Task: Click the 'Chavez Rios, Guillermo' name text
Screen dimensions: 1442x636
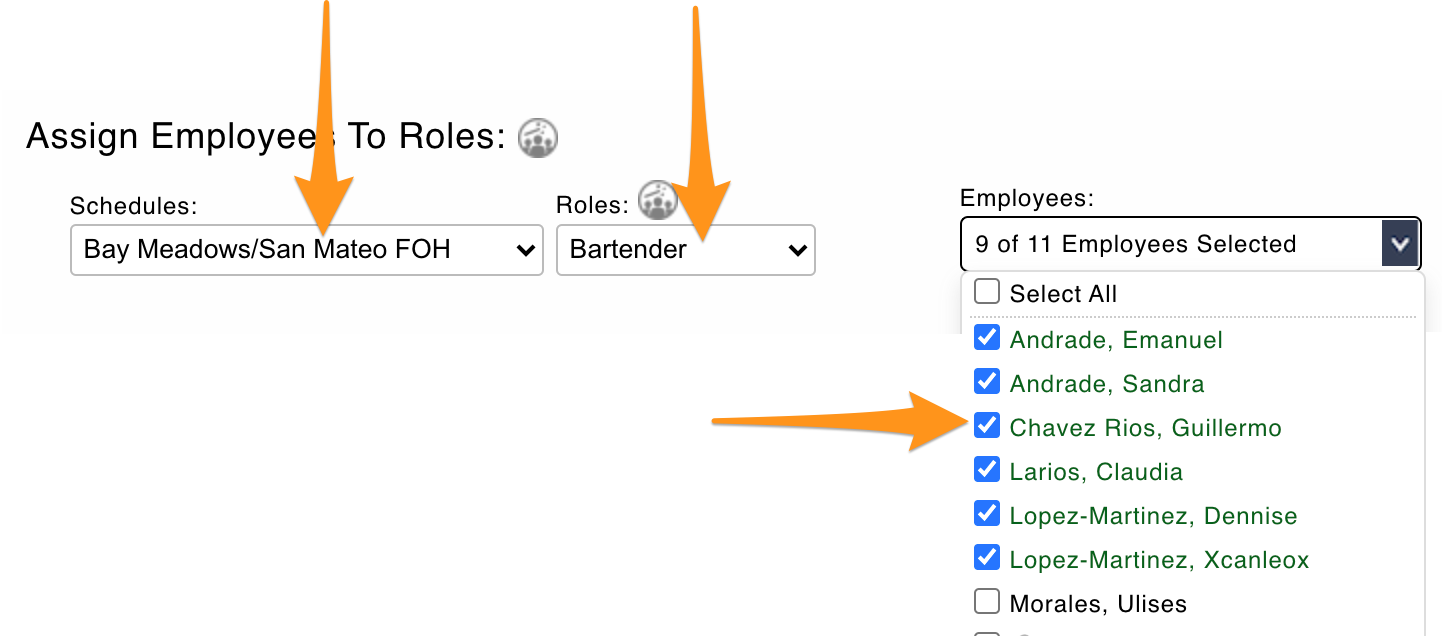Action: tap(1145, 428)
